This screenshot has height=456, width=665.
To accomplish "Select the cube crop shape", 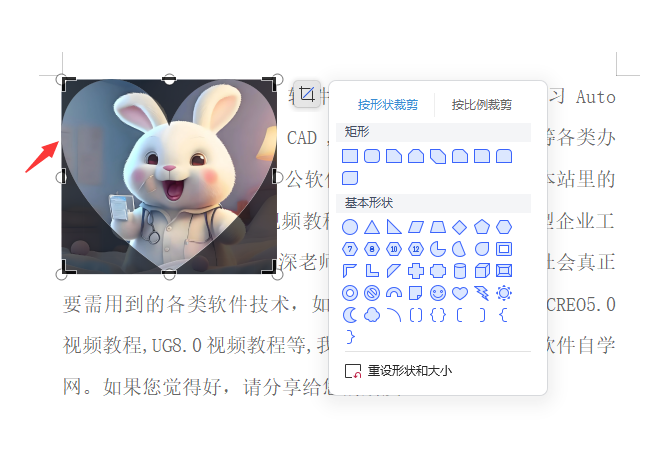I will coord(482,271).
